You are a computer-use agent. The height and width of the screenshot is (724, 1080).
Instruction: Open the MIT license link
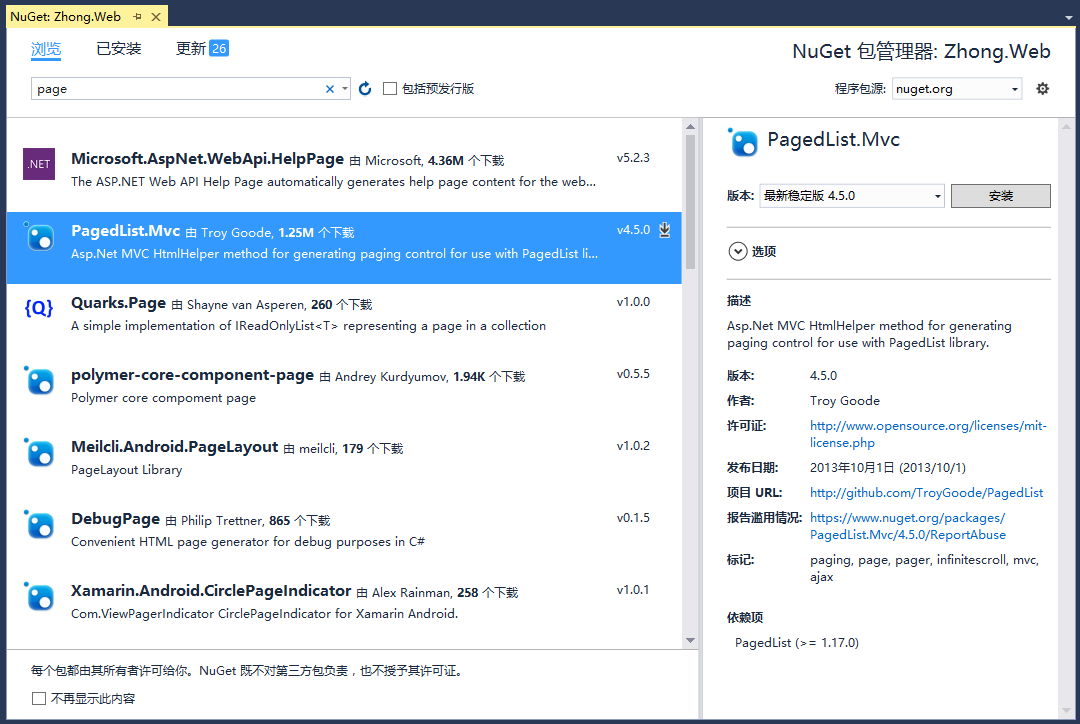point(928,434)
